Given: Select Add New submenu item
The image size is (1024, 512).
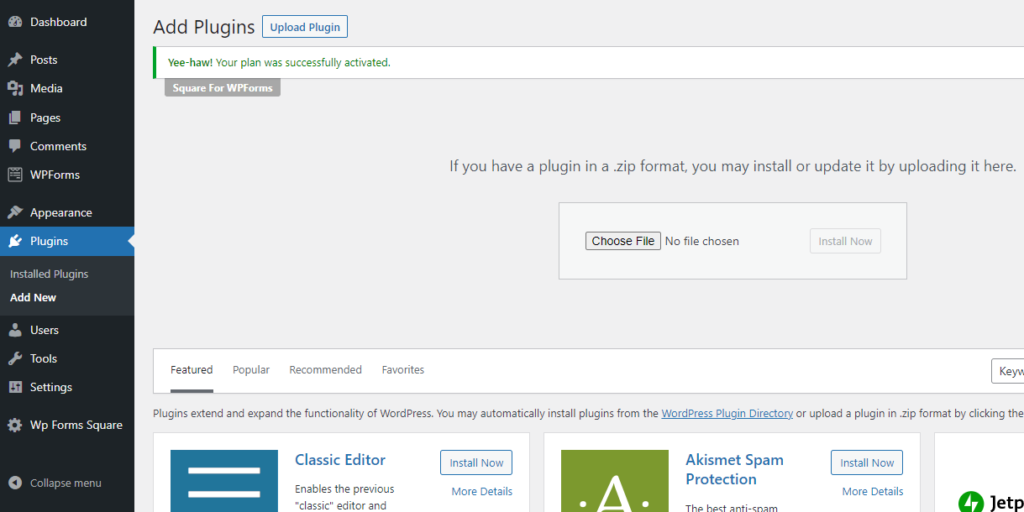Looking at the screenshot, I should 33,297.
